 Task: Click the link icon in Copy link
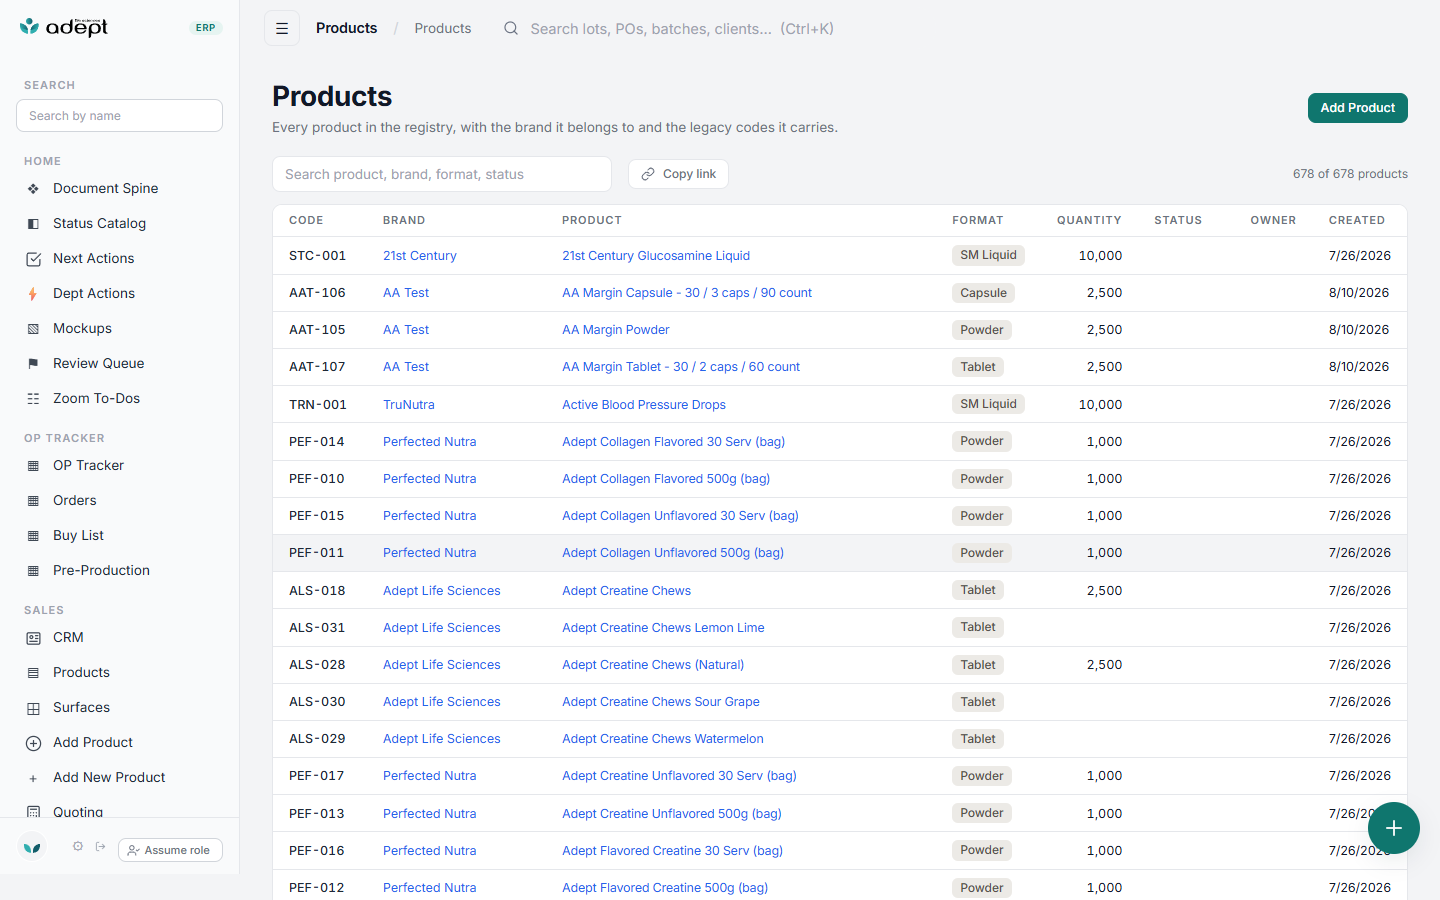(648, 174)
